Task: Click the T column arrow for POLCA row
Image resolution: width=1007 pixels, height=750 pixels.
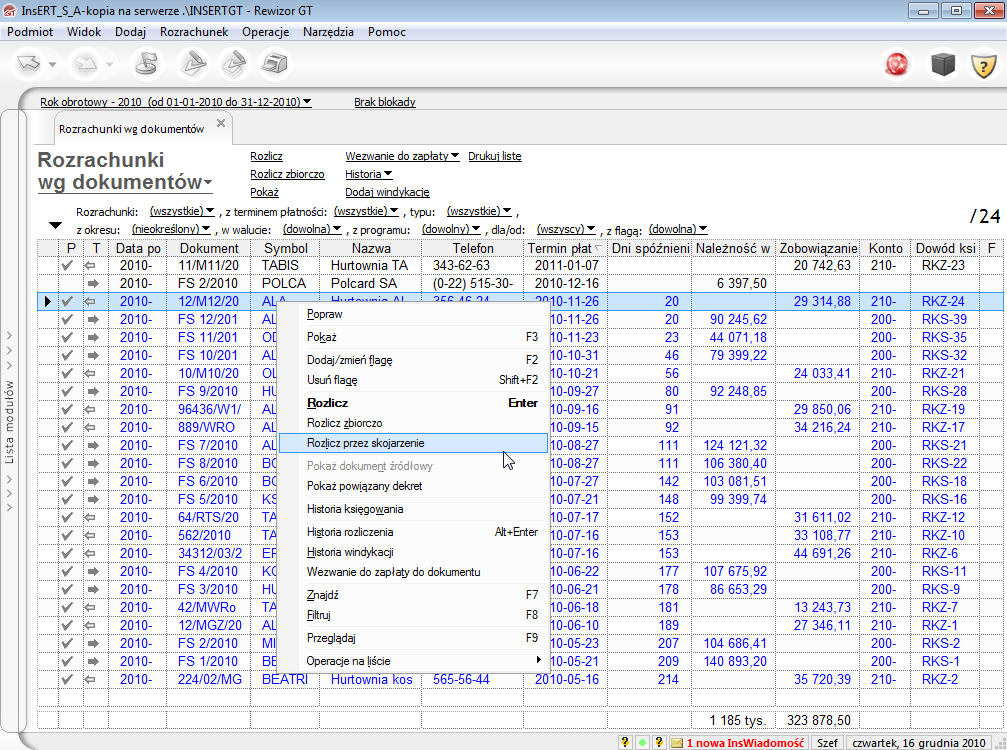Action: point(93,284)
